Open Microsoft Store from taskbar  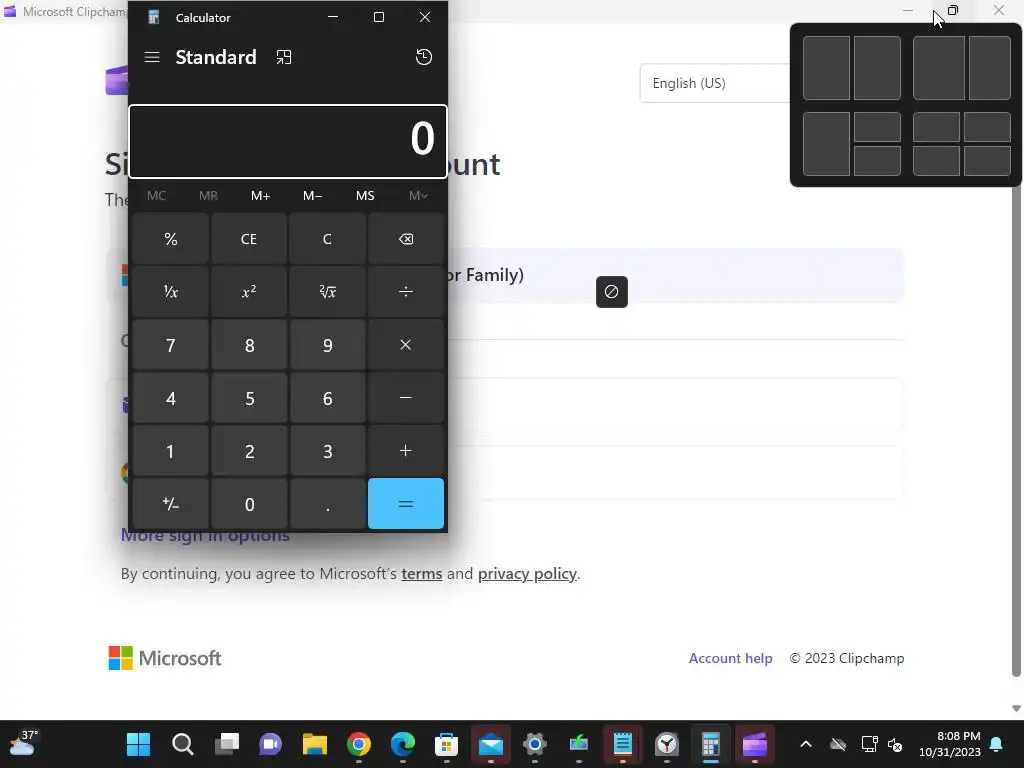[447, 744]
